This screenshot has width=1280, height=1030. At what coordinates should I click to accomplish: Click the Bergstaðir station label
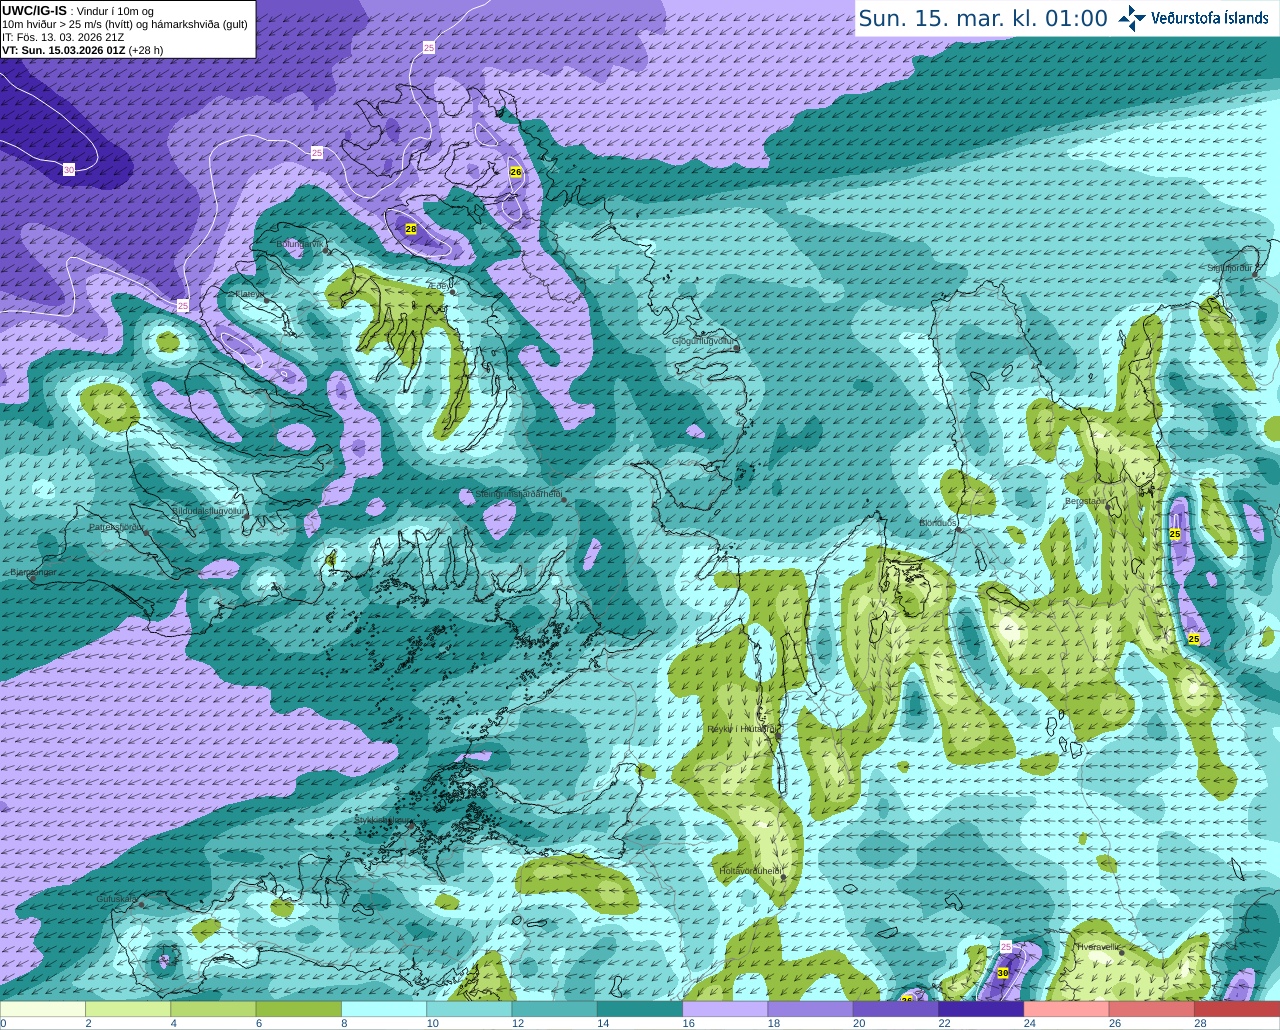(1085, 501)
